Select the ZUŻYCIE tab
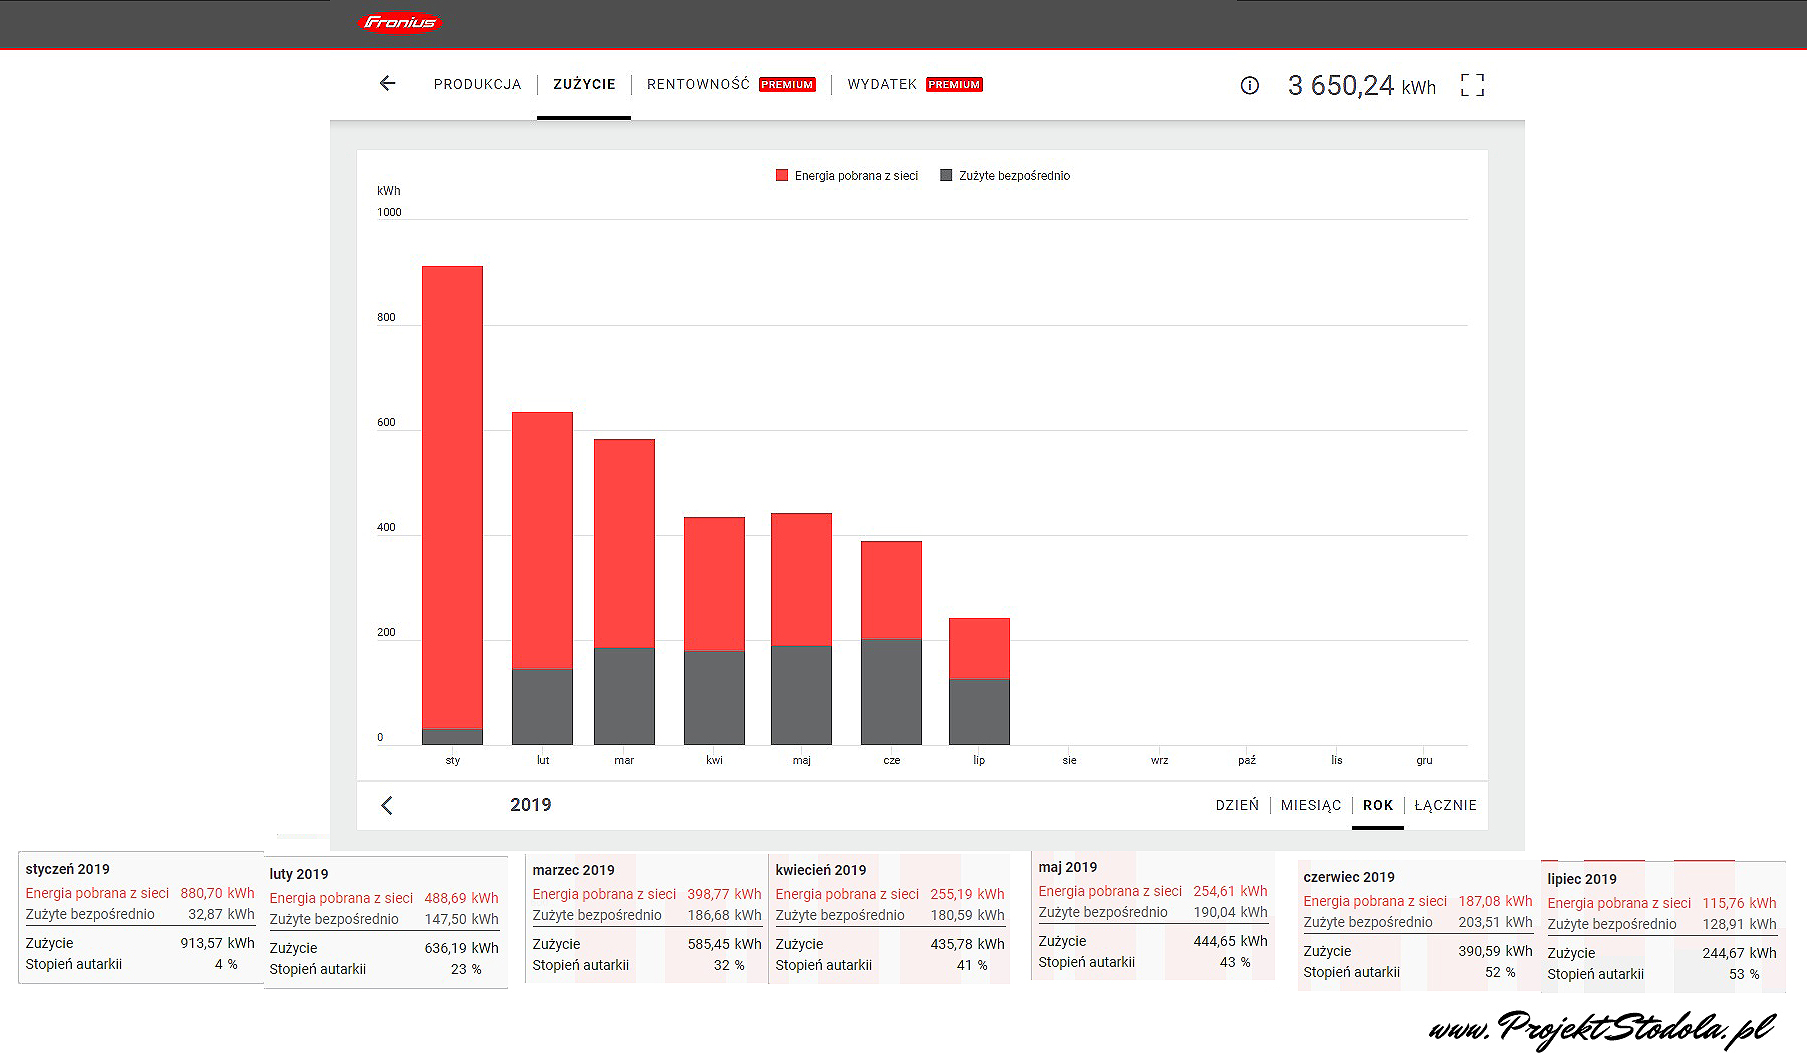The height and width of the screenshot is (1053, 1807). [x=584, y=85]
